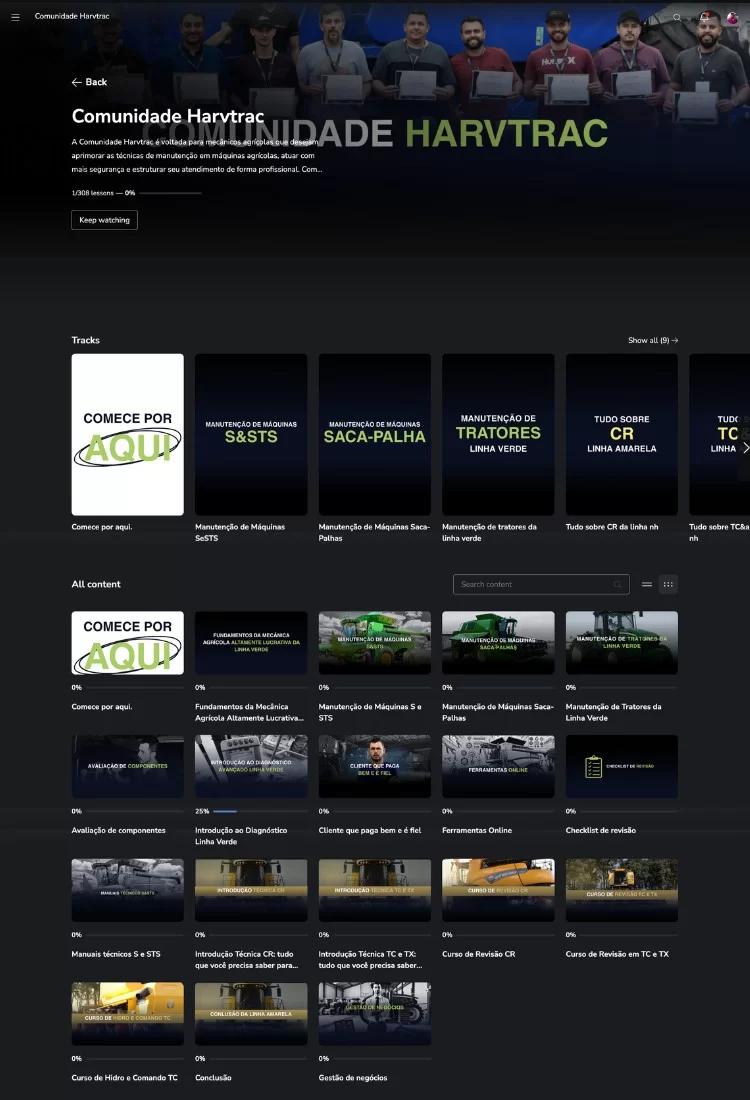Click the 'Curso de Revisão CR' title text
The image size is (750, 1100).
(478, 954)
